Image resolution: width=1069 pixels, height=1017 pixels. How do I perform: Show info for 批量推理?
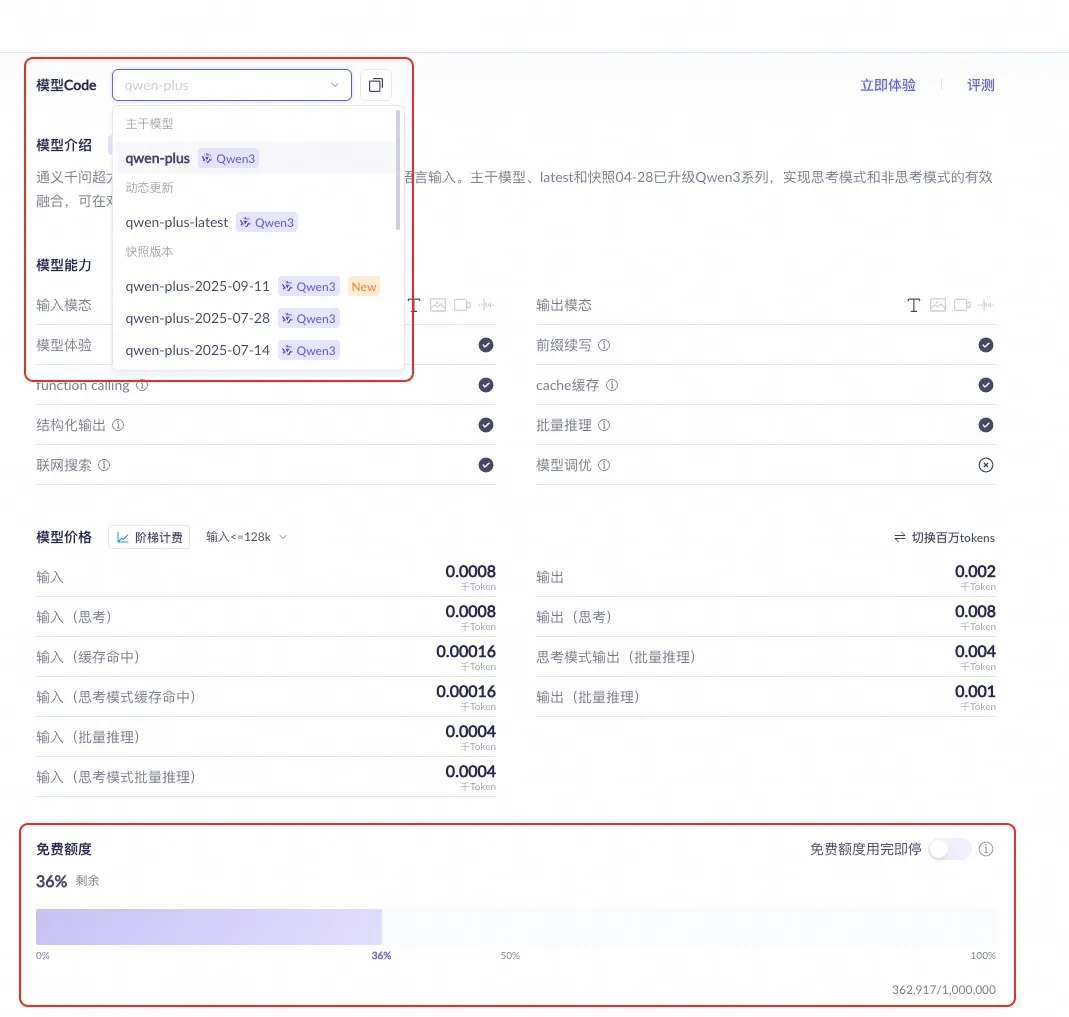click(604, 425)
